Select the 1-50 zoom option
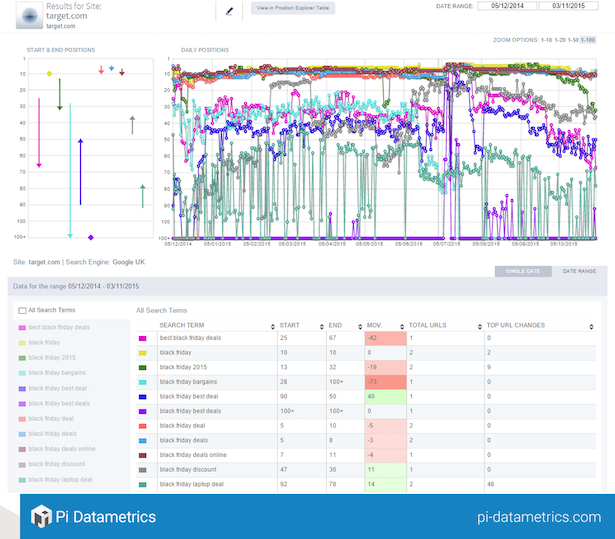The image size is (615, 539). [575, 39]
